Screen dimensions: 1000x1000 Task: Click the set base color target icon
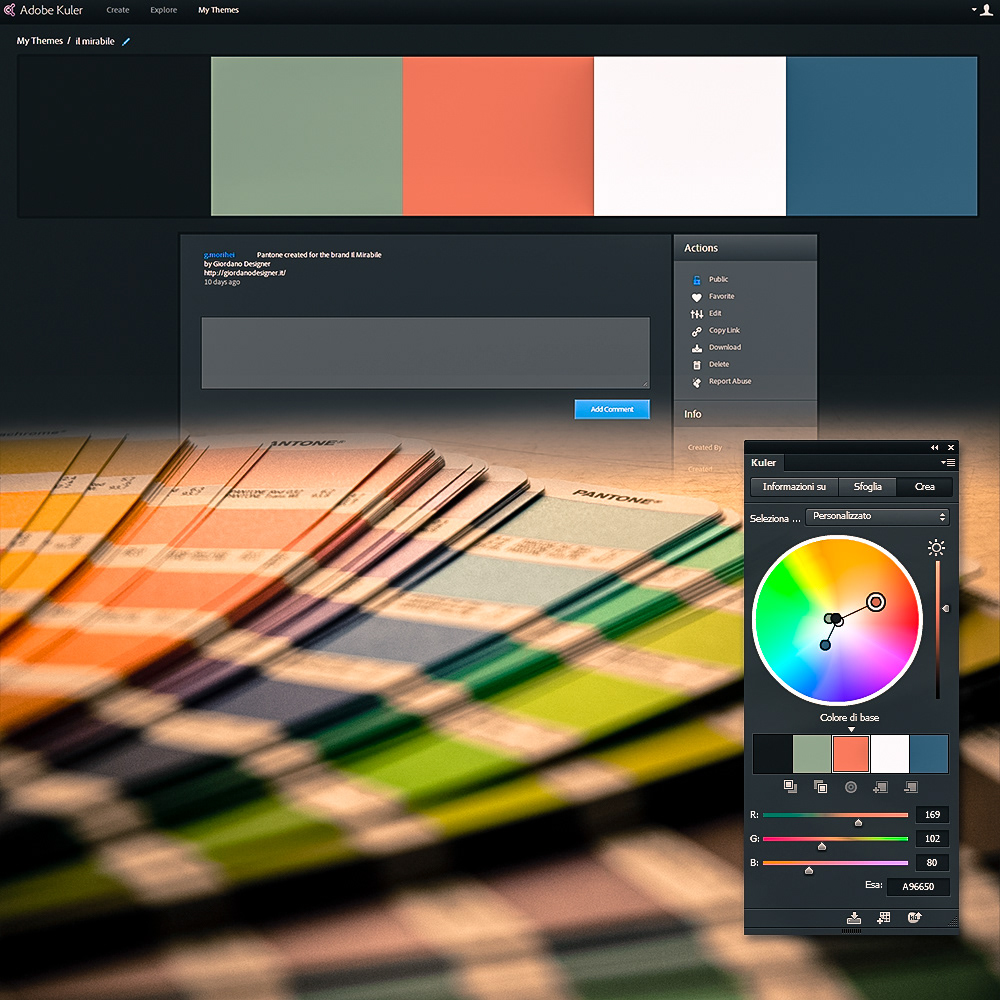(x=851, y=787)
